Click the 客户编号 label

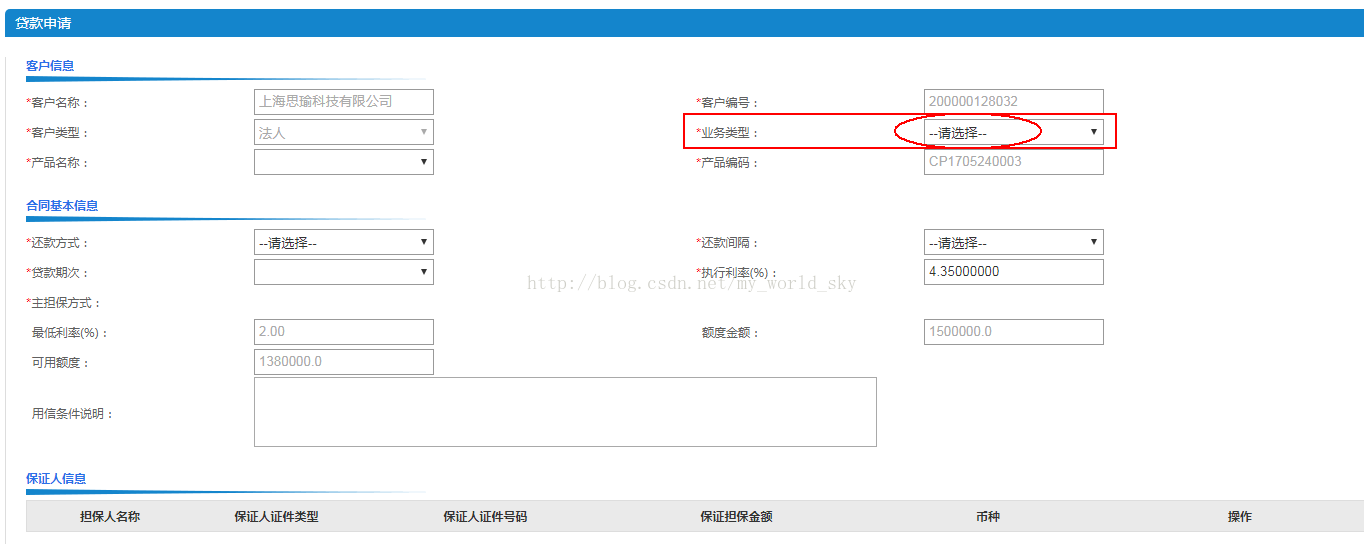728,103
